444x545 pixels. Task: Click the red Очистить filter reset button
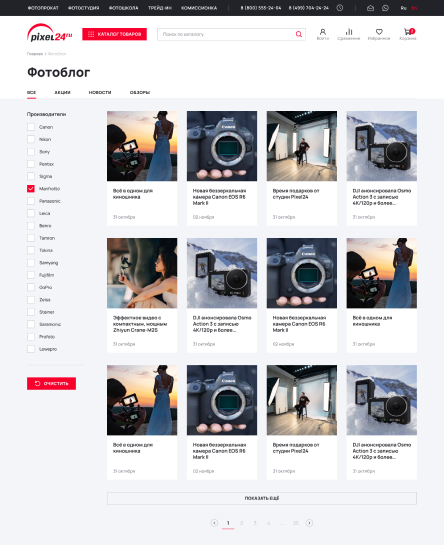[51, 383]
